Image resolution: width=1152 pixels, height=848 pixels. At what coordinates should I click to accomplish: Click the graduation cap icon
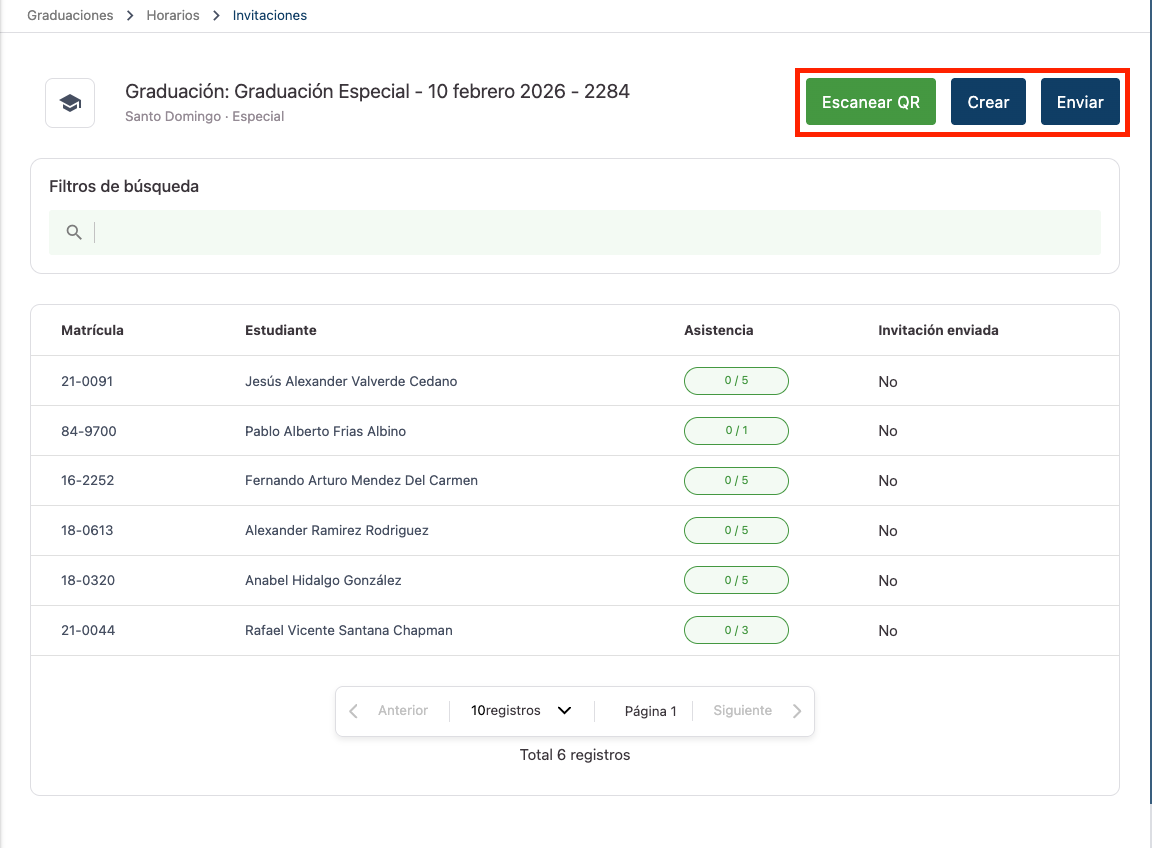pyautogui.click(x=70, y=103)
